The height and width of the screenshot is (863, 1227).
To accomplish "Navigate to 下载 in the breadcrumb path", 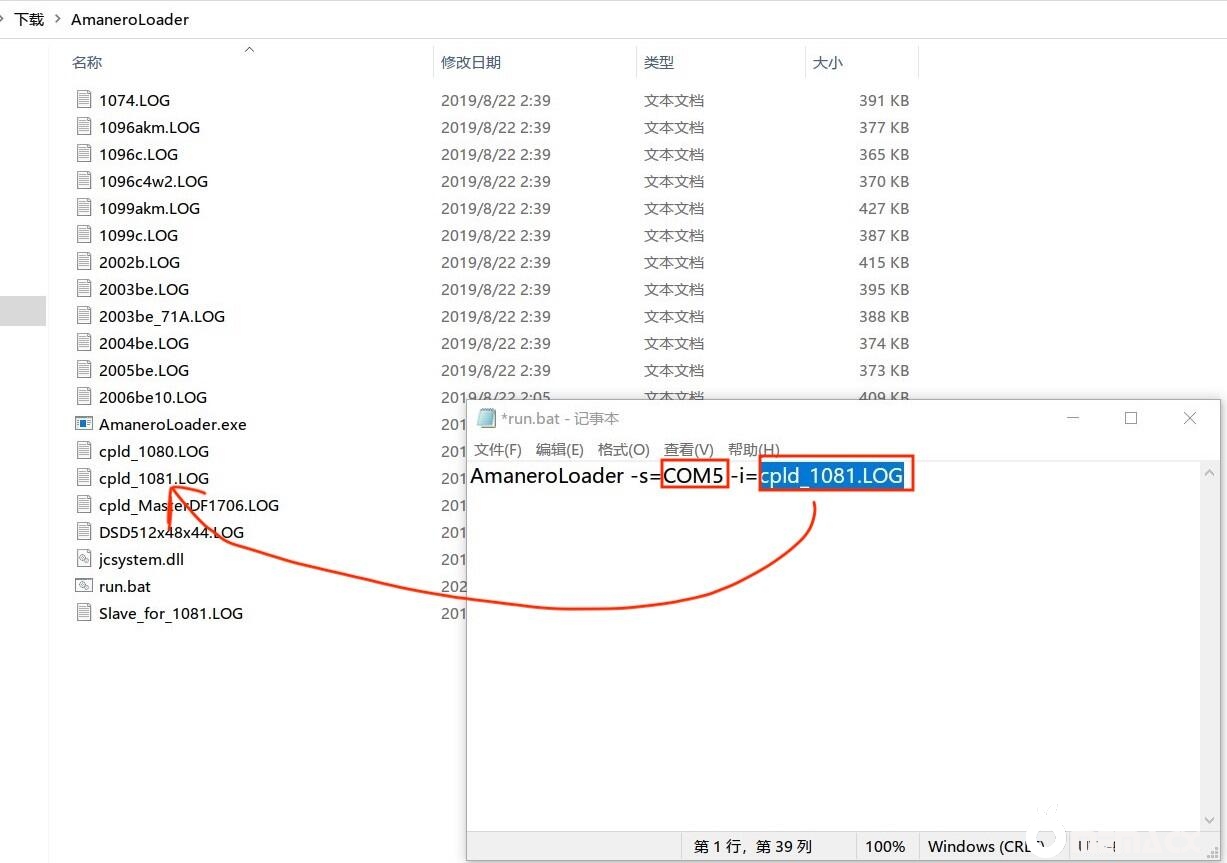I will pos(29,19).
